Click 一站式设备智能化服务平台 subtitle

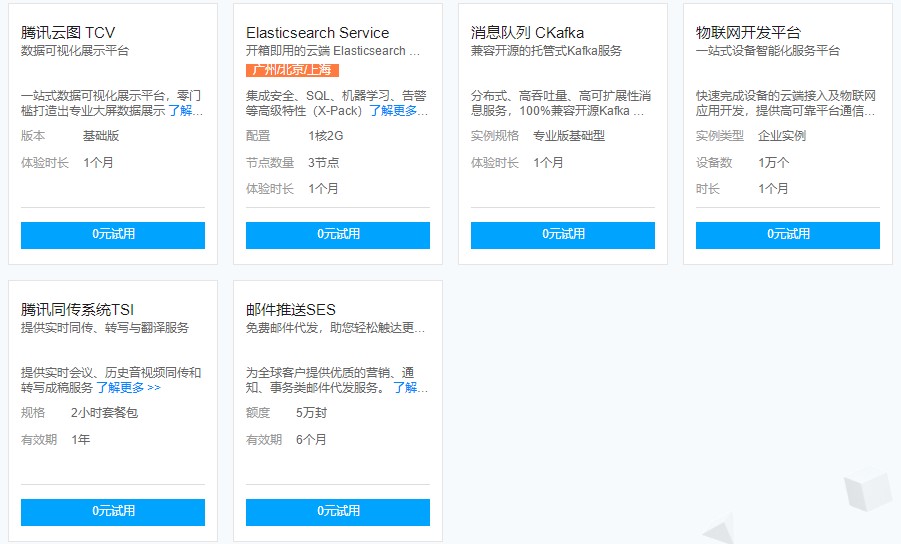(768, 51)
